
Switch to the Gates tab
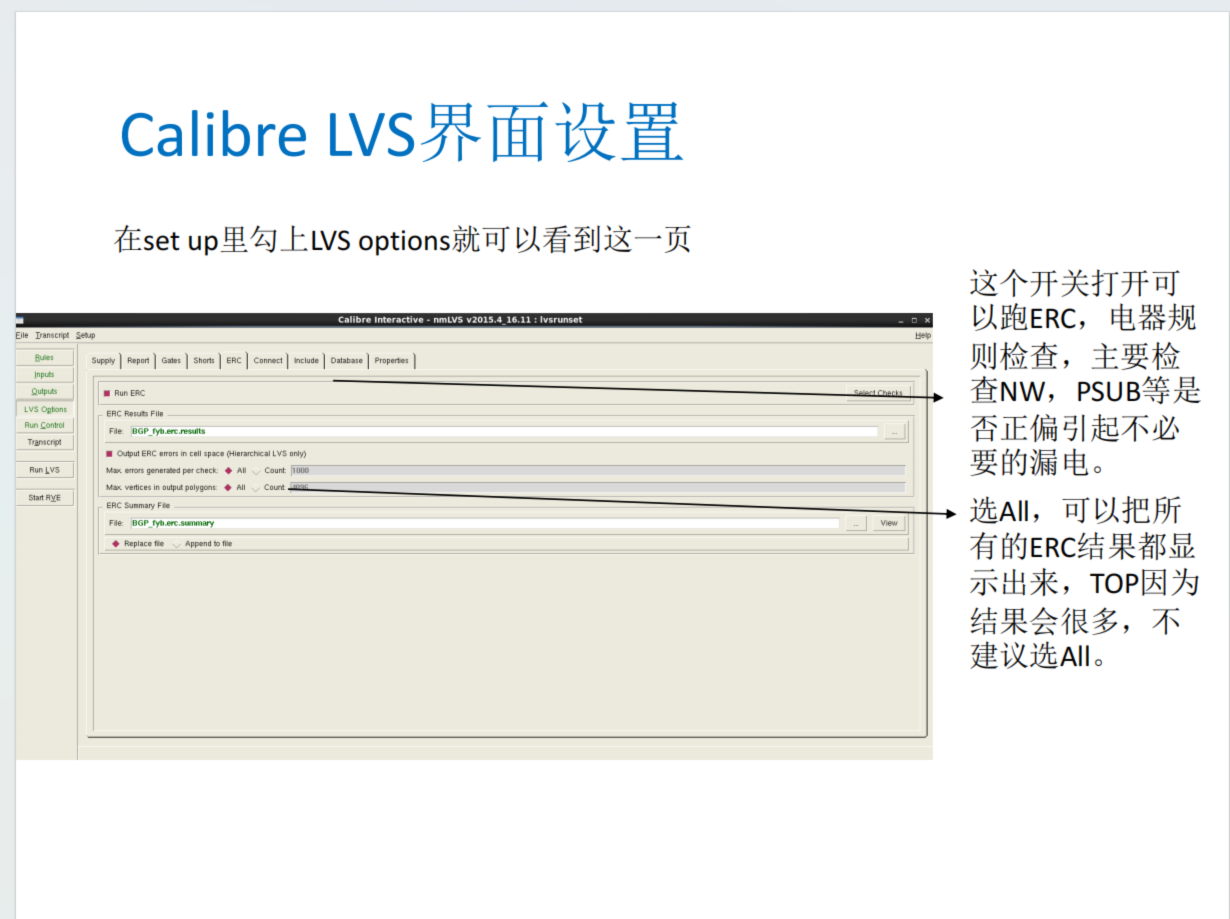coord(172,361)
